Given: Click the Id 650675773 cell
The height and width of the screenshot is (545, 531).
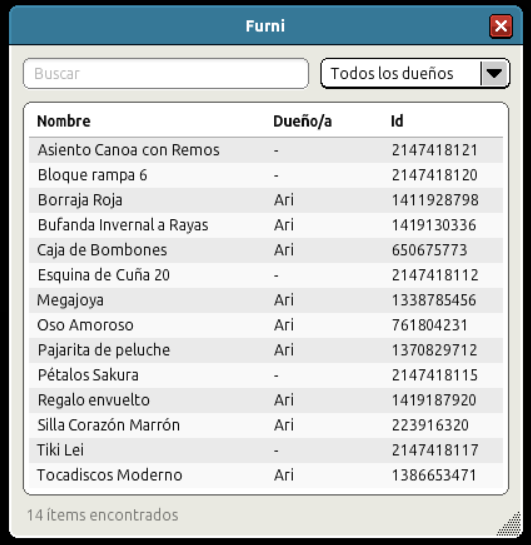Looking at the screenshot, I should point(430,251).
